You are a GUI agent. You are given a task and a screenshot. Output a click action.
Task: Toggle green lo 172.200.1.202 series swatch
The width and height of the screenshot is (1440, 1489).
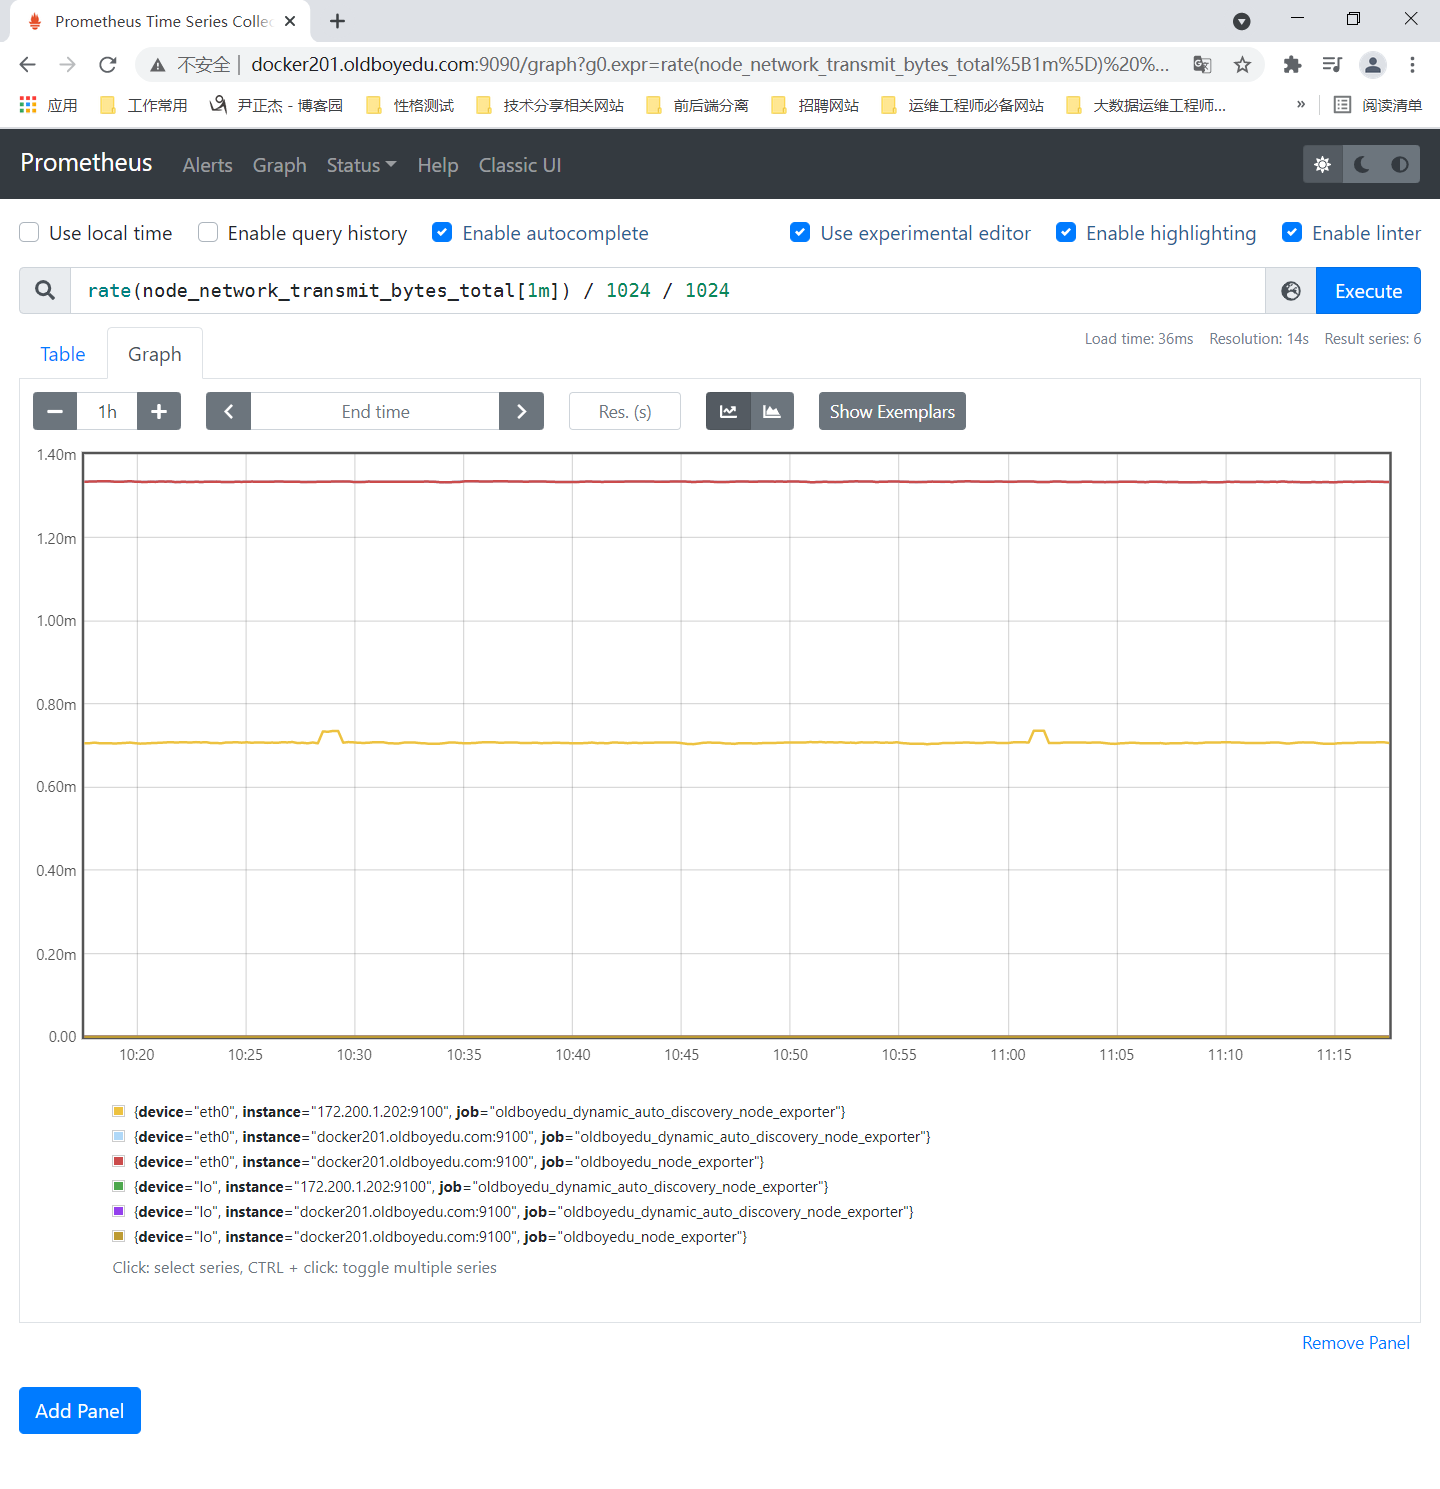click(x=119, y=1186)
